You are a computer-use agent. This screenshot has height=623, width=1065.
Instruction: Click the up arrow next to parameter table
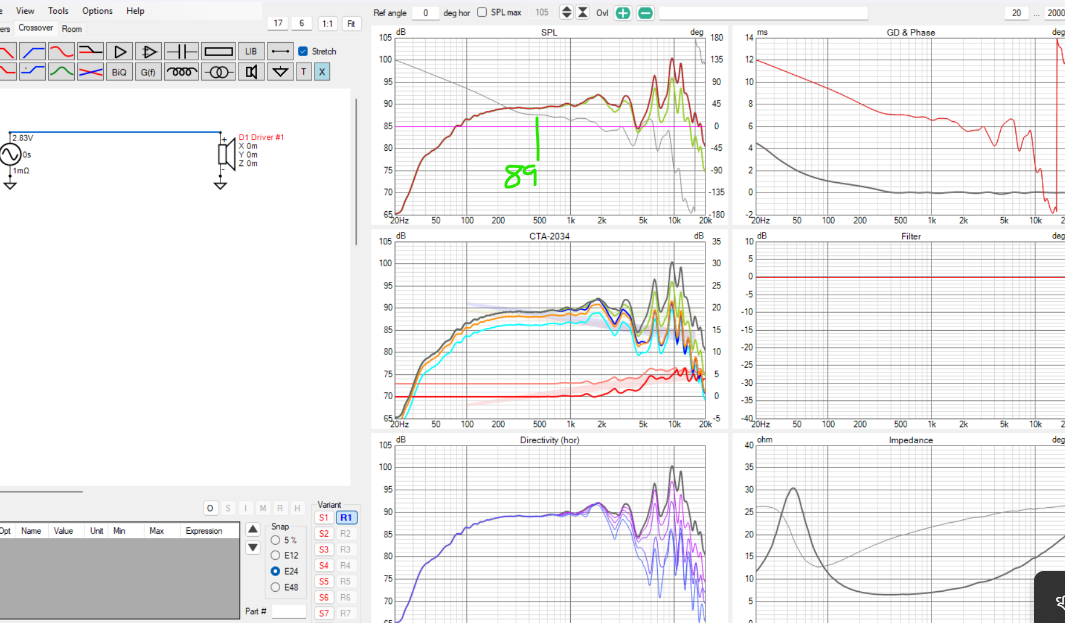click(x=253, y=529)
